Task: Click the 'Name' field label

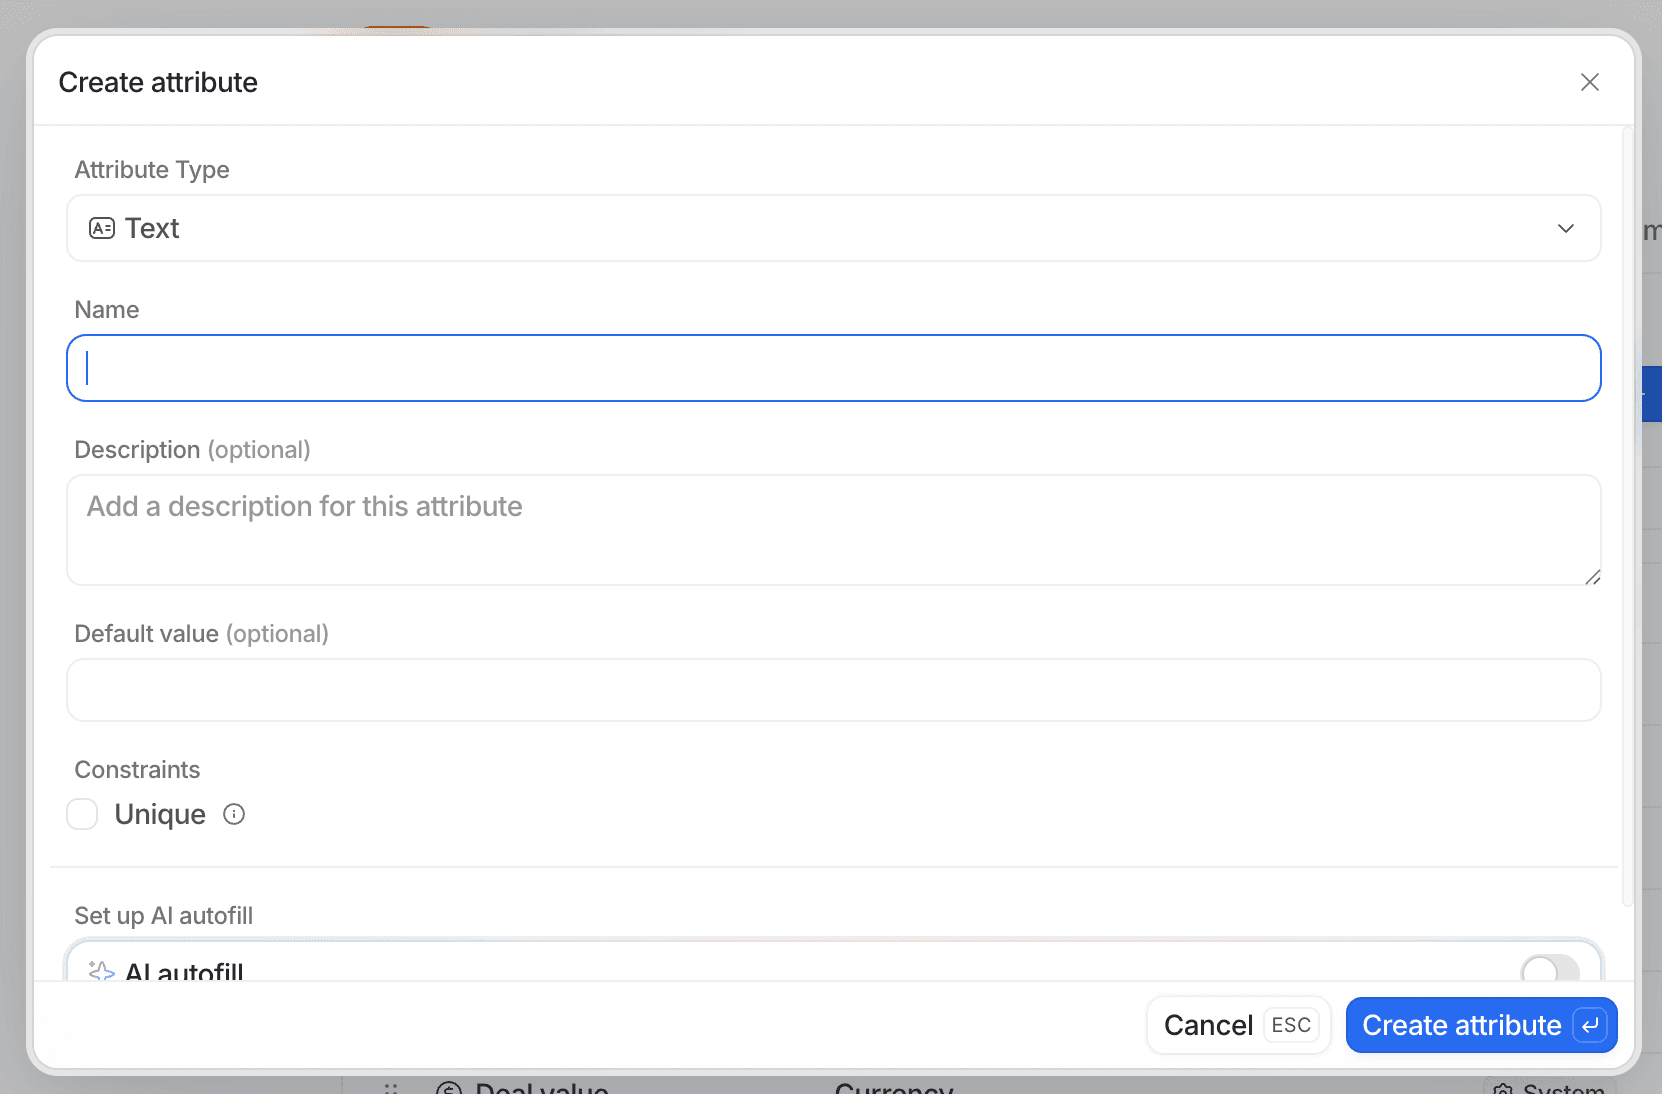Action: click(x=107, y=310)
